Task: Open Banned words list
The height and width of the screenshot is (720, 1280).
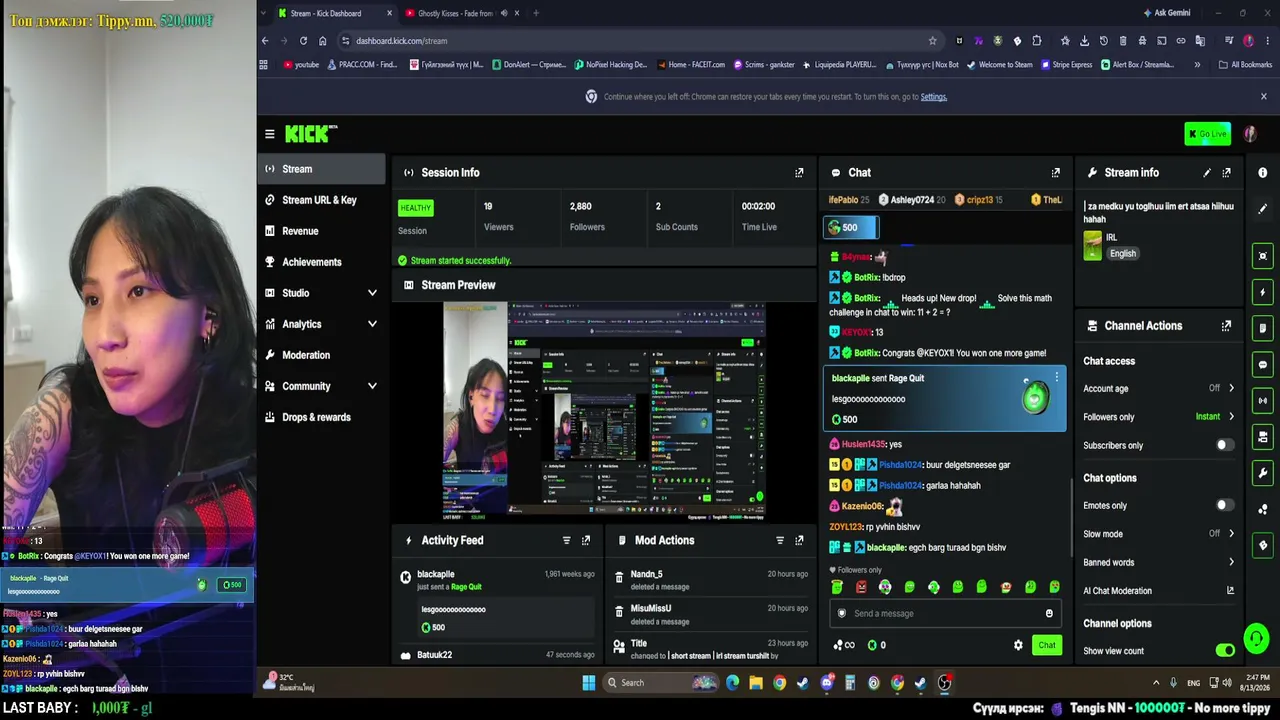Action: click(1159, 562)
